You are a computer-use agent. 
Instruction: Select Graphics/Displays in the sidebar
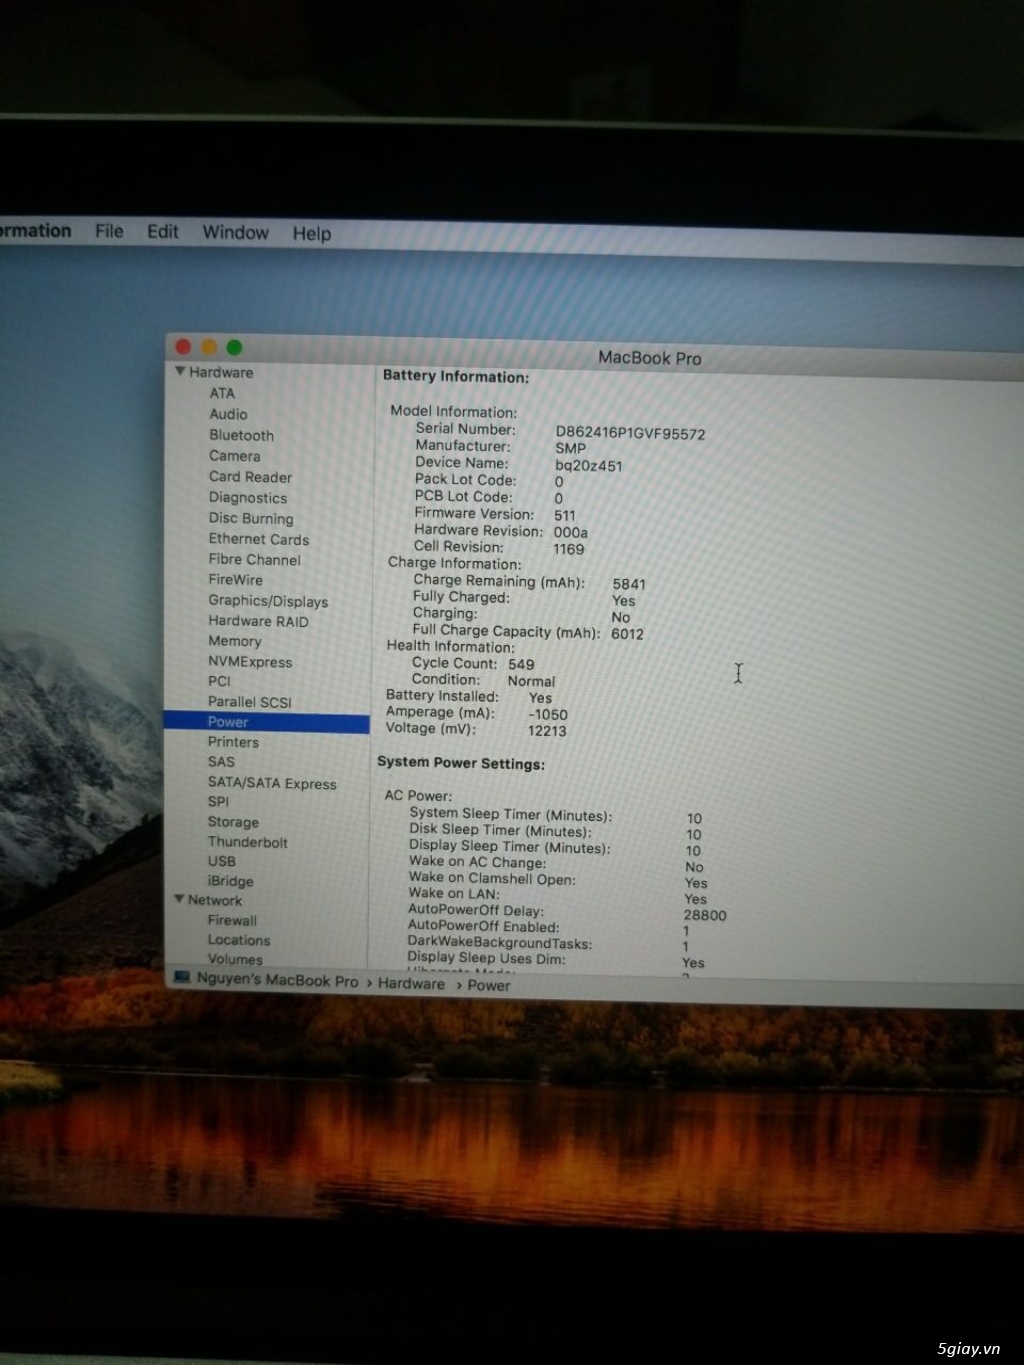click(268, 601)
